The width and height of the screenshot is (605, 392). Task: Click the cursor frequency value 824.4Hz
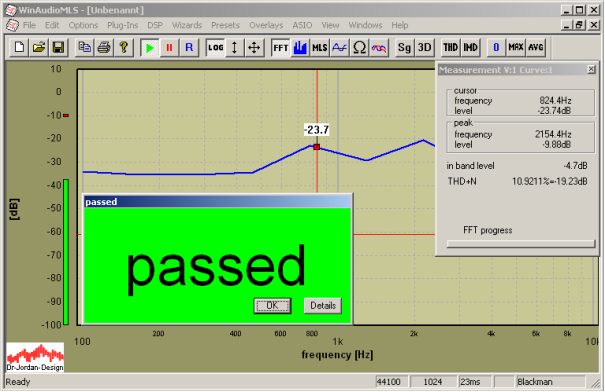[x=555, y=101]
